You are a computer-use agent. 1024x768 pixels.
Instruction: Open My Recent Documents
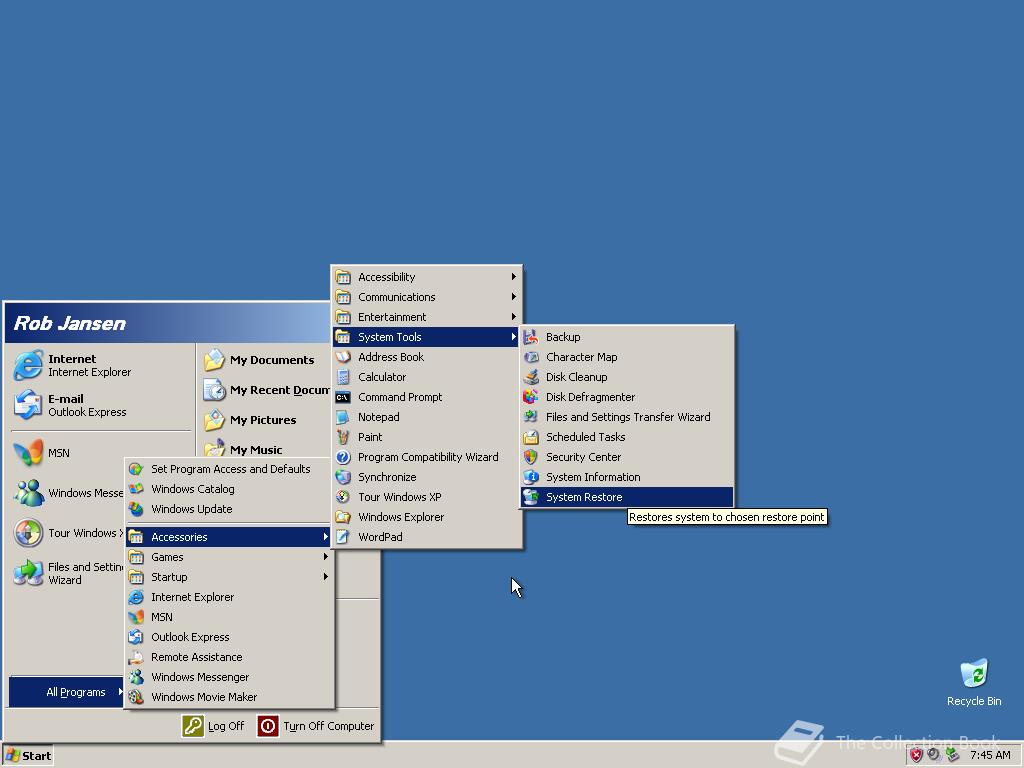click(264, 390)
